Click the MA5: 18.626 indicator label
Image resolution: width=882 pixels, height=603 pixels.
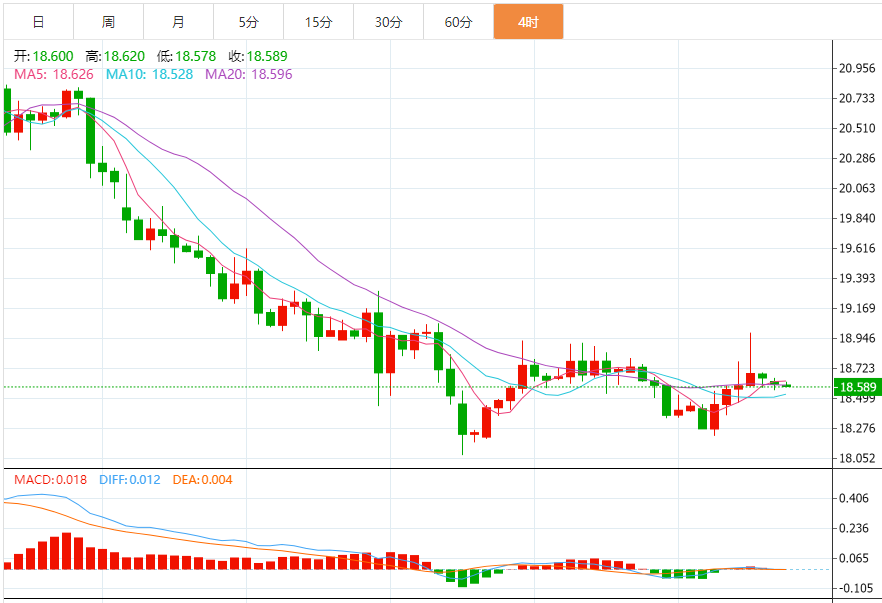[54, 74]
